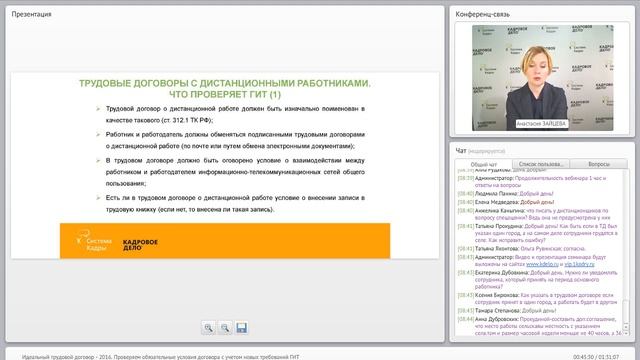Click the slide title about дистанционными работниками
The width and height of the screenshot is (640, 360).
(225, 89)
